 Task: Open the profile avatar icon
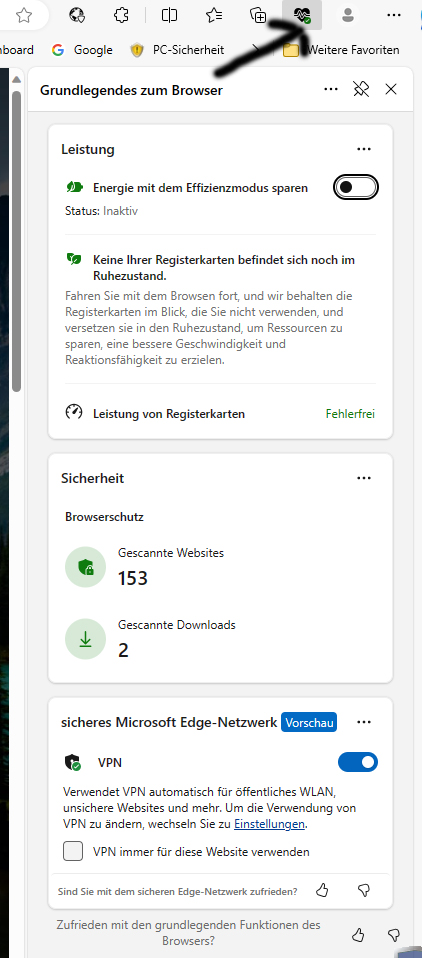[x=348, y=15]
